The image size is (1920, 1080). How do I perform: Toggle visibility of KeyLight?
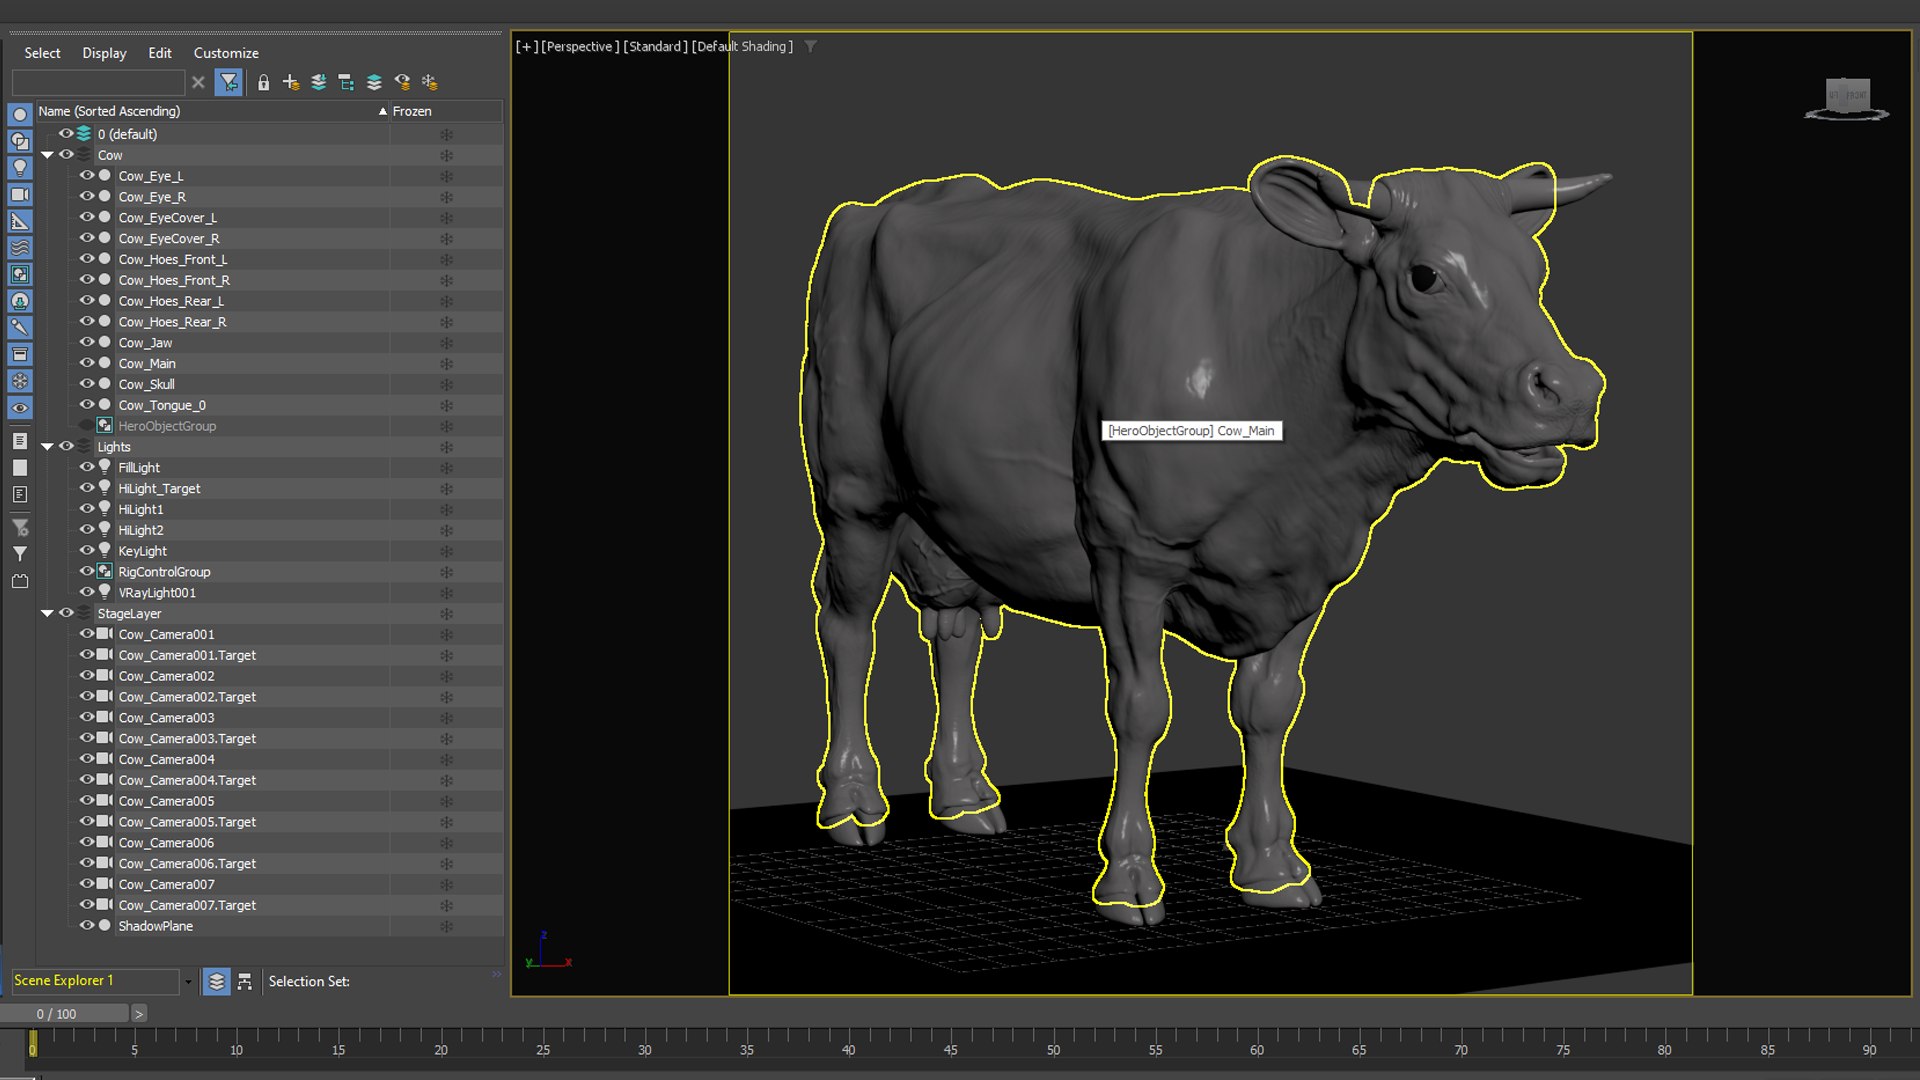[87, 550]
